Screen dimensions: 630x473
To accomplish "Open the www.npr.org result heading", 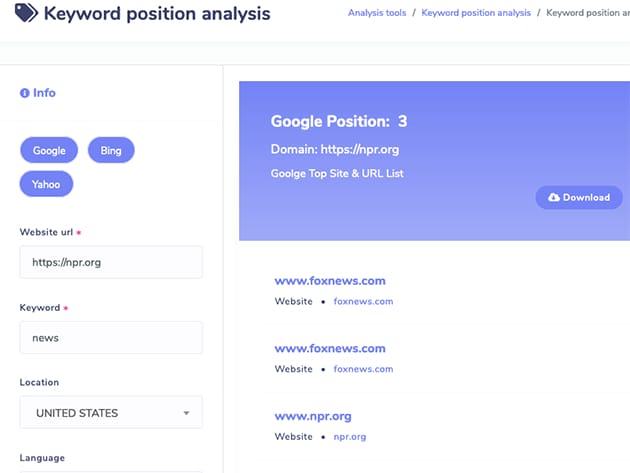I will click(x=313, y=416).
